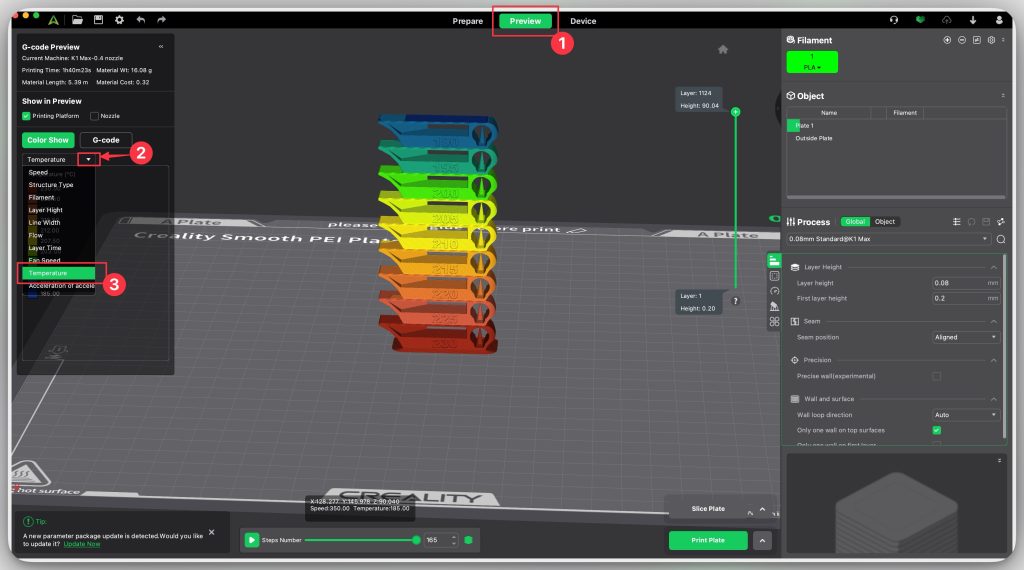Uncheck the Printing Platform checkbox

pyautogui.click(x=27, y=116)
